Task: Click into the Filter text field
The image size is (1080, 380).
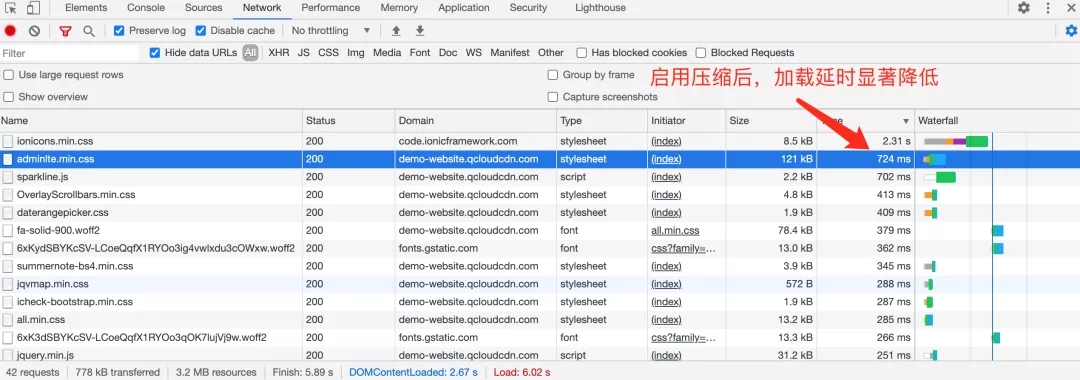Action: (70, 53)
